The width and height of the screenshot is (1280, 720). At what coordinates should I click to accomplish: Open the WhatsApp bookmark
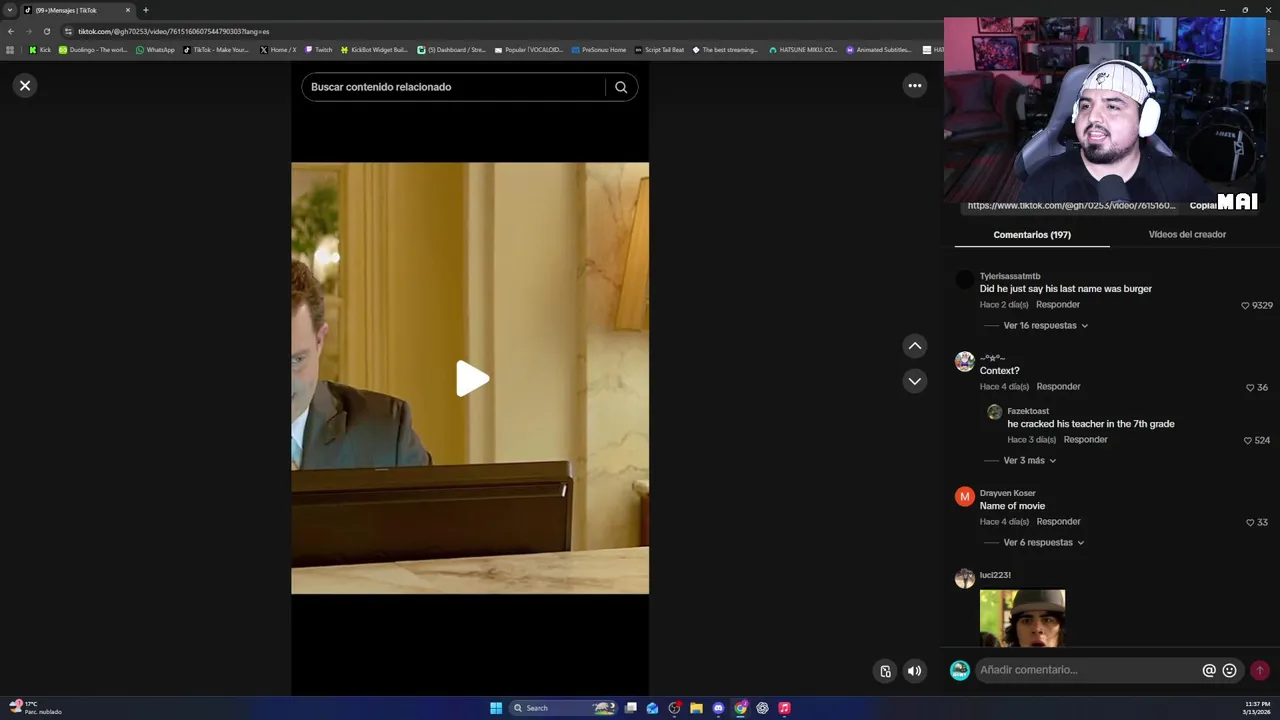pyautogui.click(x=155, y=50)
